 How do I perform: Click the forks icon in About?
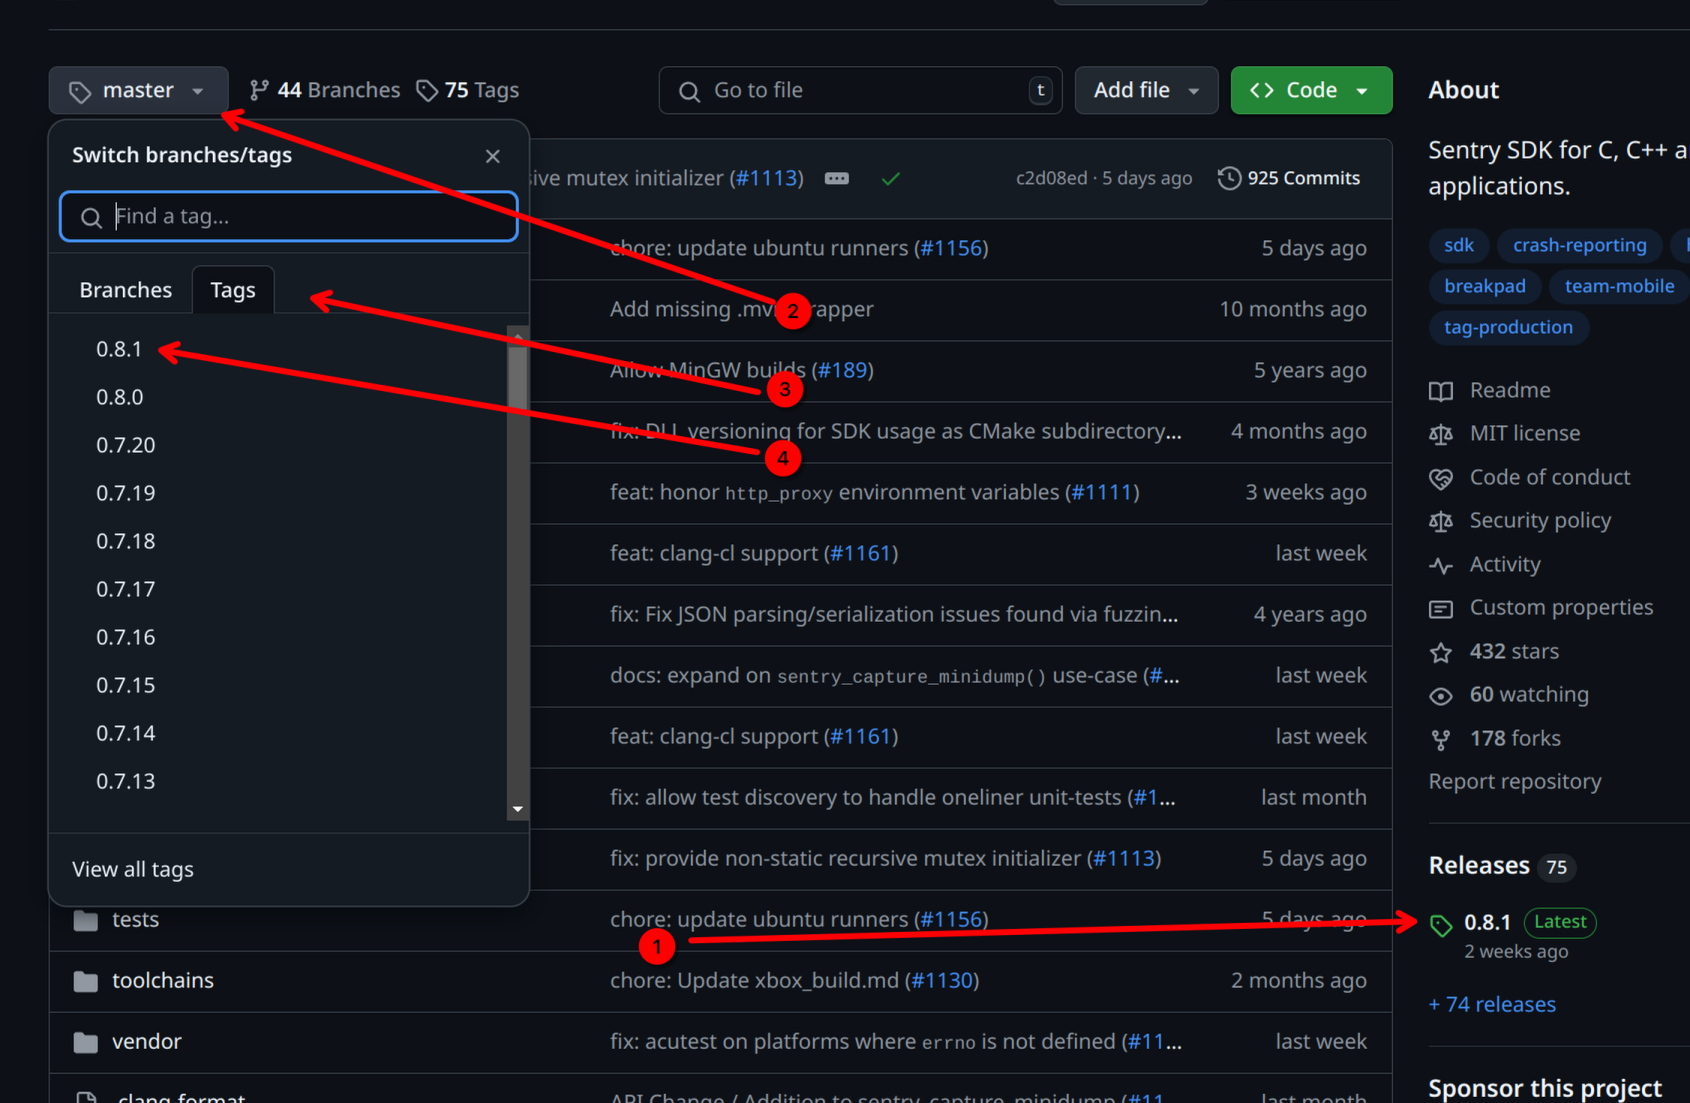pos(1440,739)
